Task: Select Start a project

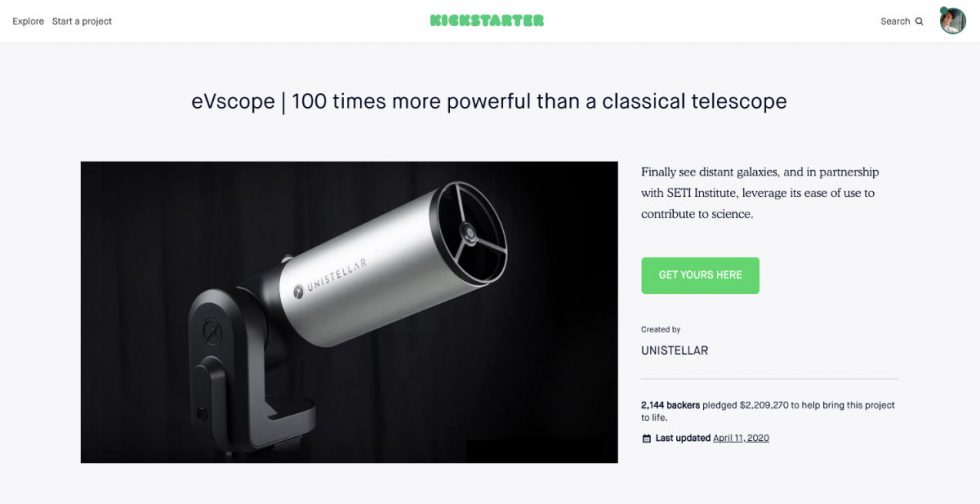Action: tap(82, 21)
